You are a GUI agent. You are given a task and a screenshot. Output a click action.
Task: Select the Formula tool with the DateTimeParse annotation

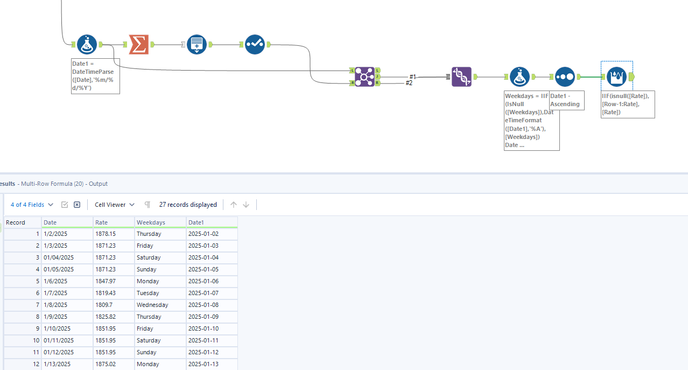[x=87, y=44]
